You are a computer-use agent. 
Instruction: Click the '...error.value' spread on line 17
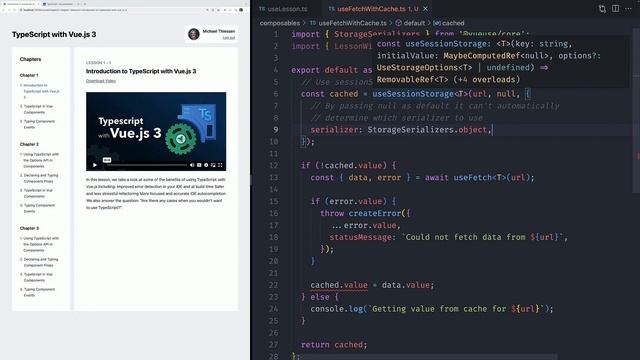tap(365, 225)
